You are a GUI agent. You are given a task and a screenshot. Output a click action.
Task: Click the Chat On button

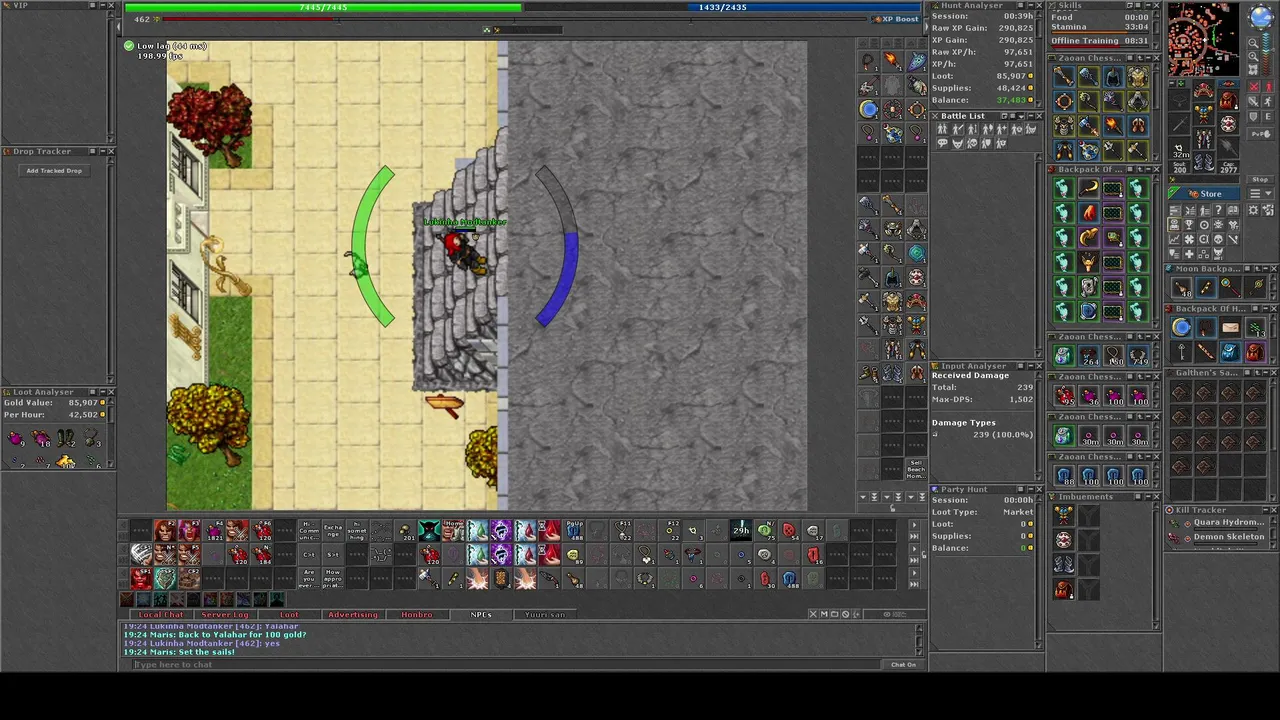903,665
